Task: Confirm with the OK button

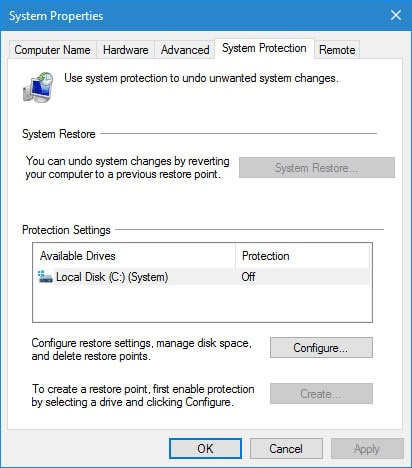Action: click(205, 449)
